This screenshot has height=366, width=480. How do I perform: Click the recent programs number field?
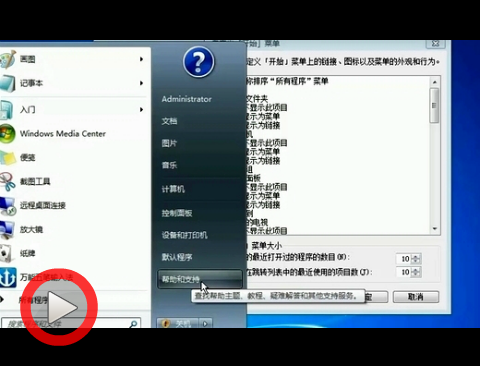click(x=404, y=259)
